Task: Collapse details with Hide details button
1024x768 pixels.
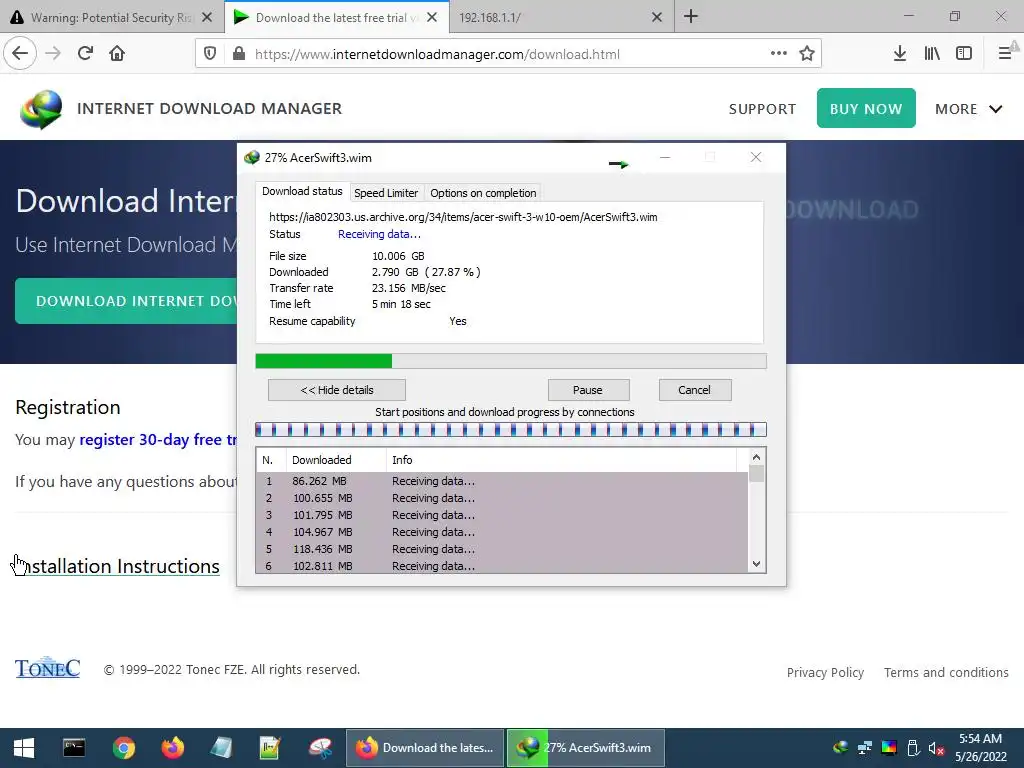Action: (x=336, y=390)
